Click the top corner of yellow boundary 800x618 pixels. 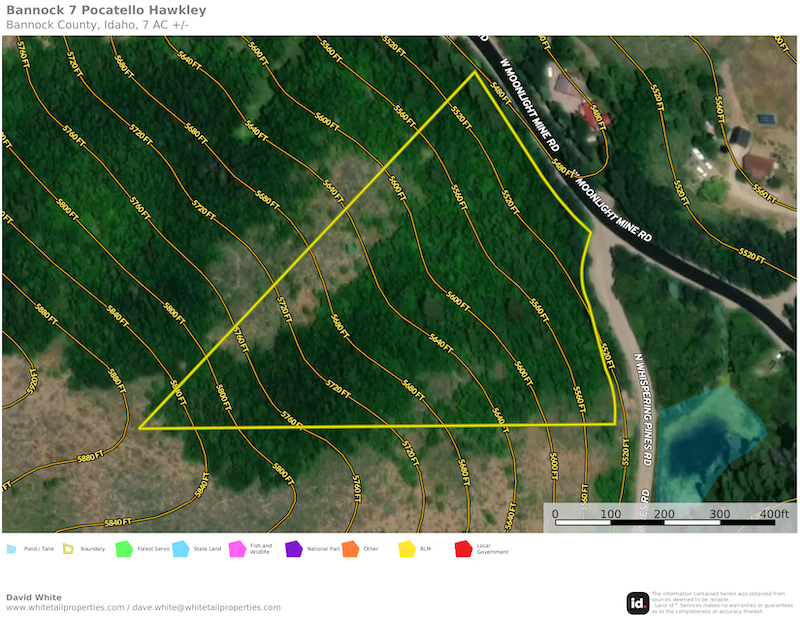[x=474, y=71]
